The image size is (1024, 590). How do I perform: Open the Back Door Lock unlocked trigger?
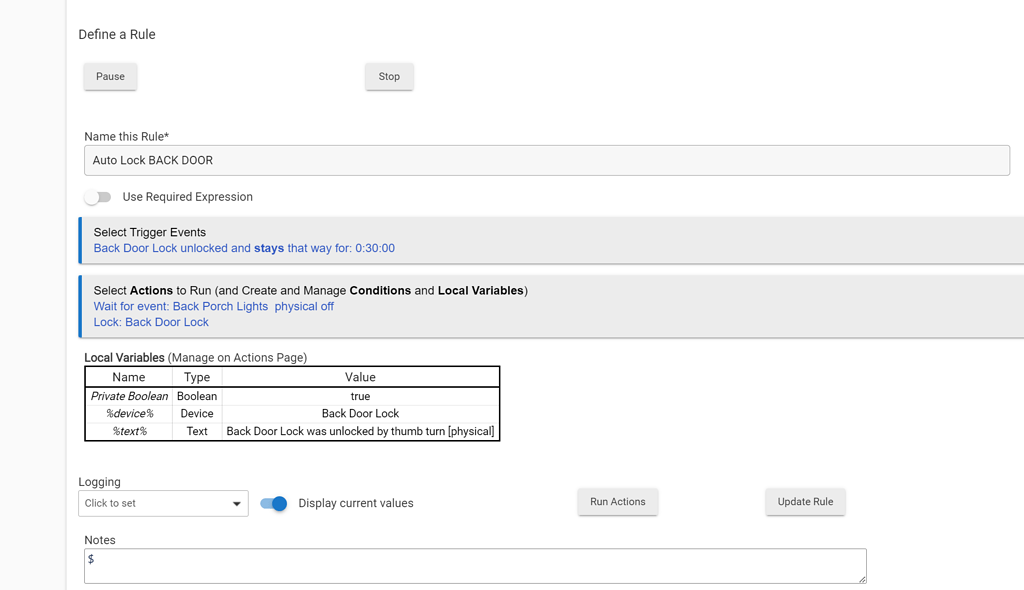pyautogui.click(x=244, y=248)
